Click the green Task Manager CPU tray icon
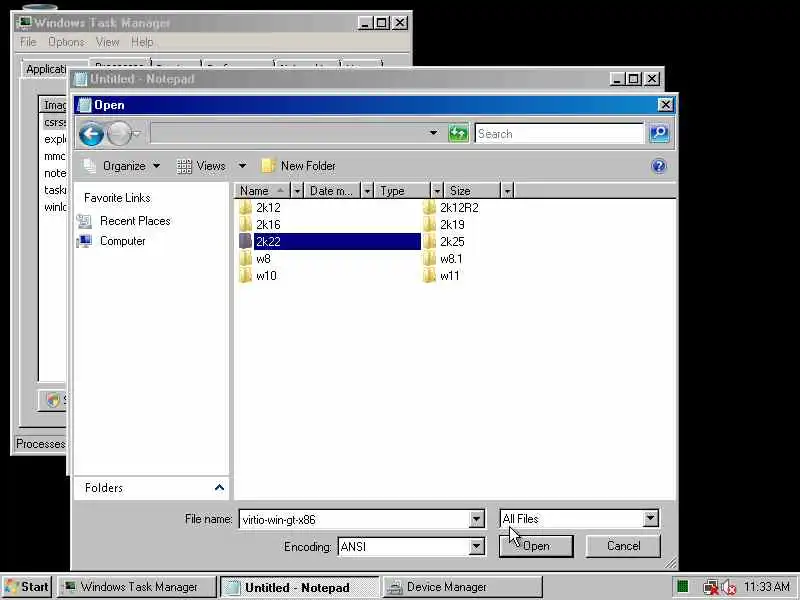 (683, 587)
